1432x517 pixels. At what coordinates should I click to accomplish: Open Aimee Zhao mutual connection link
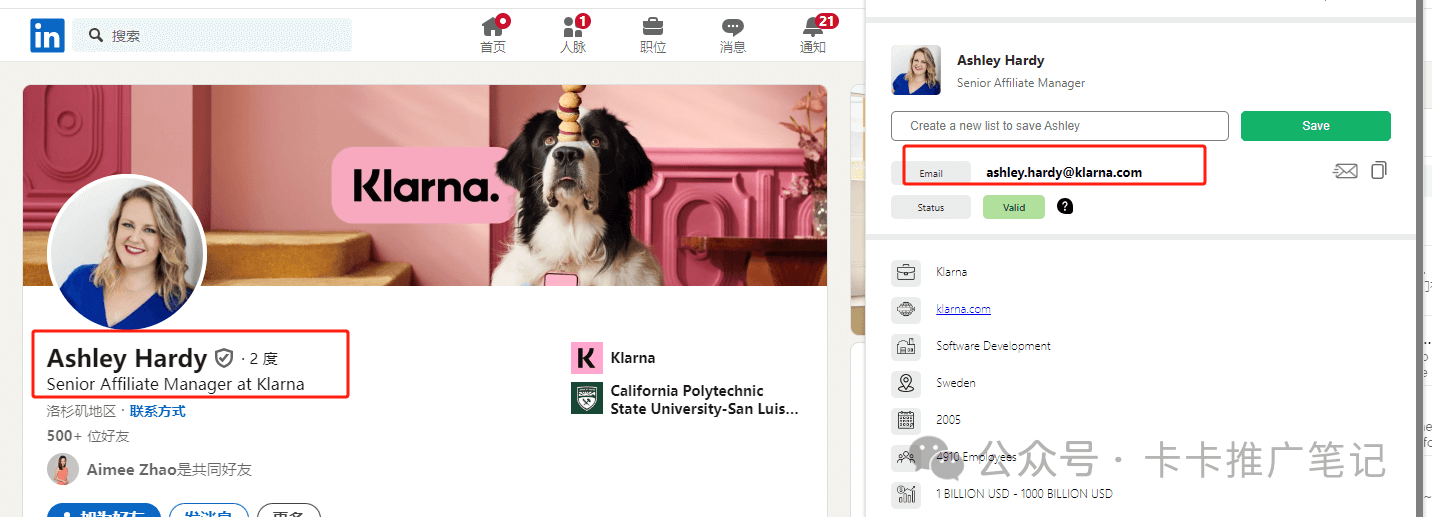(x=169, y=469)
